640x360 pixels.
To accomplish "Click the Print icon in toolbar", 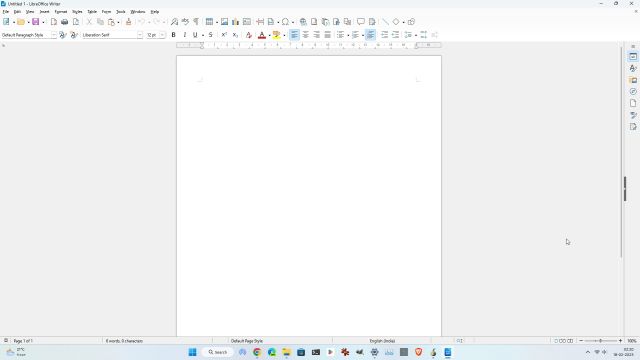I will click(64, 22).
